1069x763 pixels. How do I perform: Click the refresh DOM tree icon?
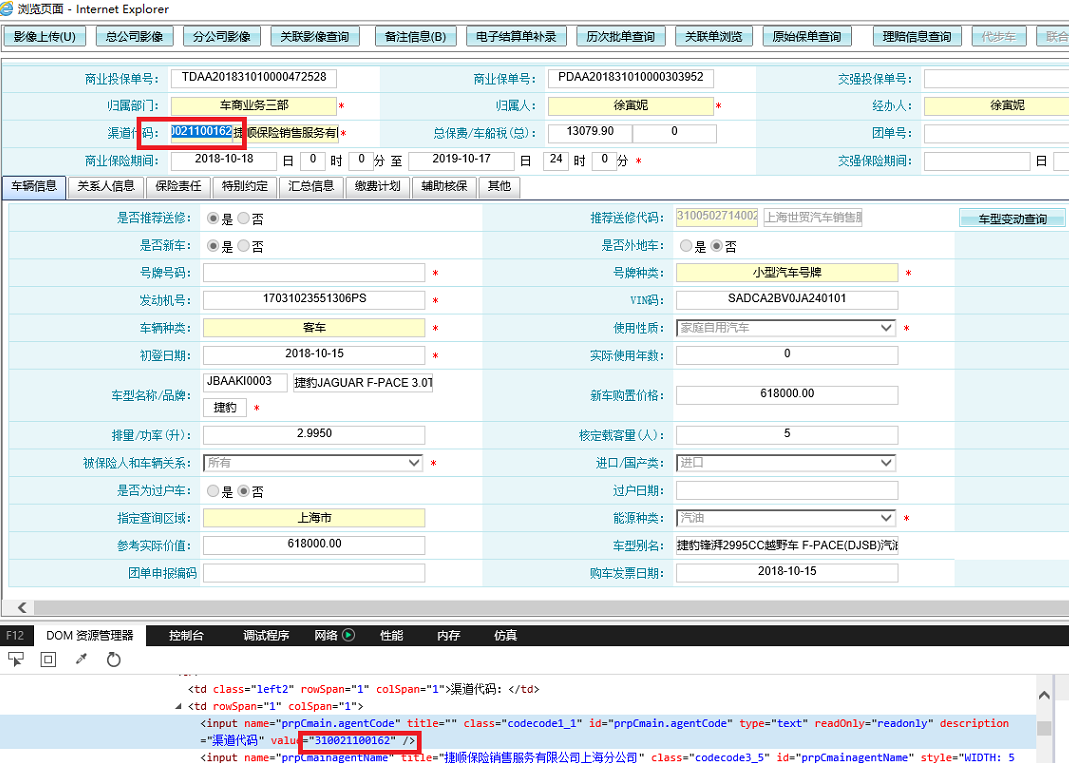pyautogui.click(x=114, y=660)
